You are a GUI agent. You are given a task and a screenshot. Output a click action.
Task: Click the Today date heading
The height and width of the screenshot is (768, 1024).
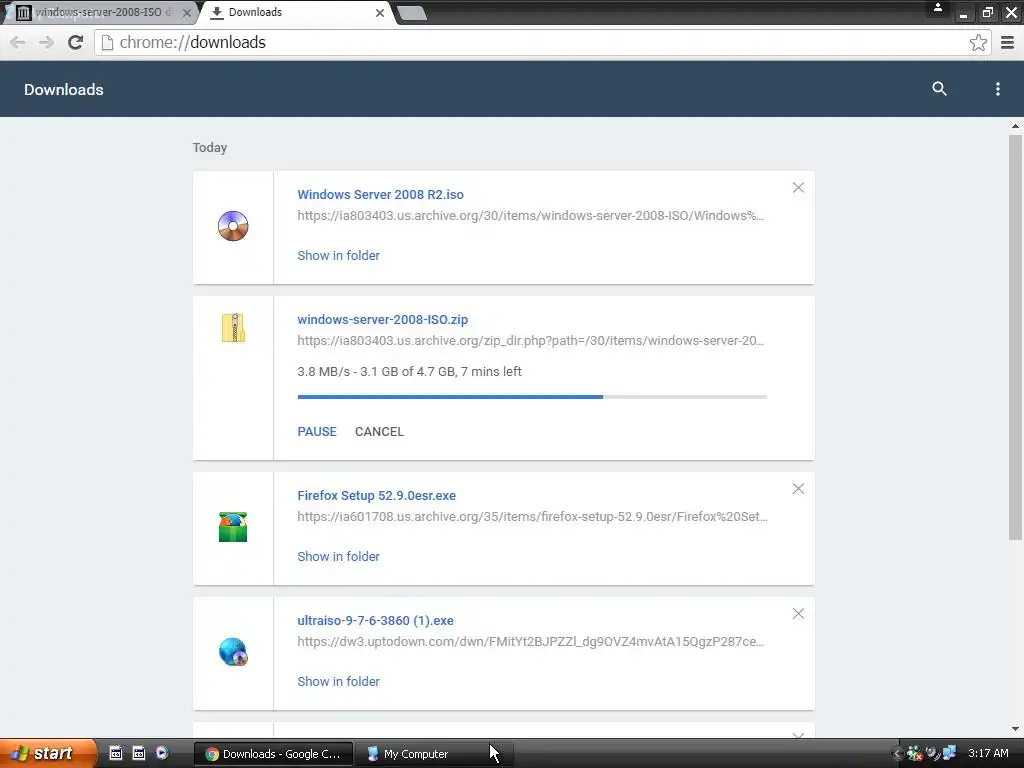[210, 148]
